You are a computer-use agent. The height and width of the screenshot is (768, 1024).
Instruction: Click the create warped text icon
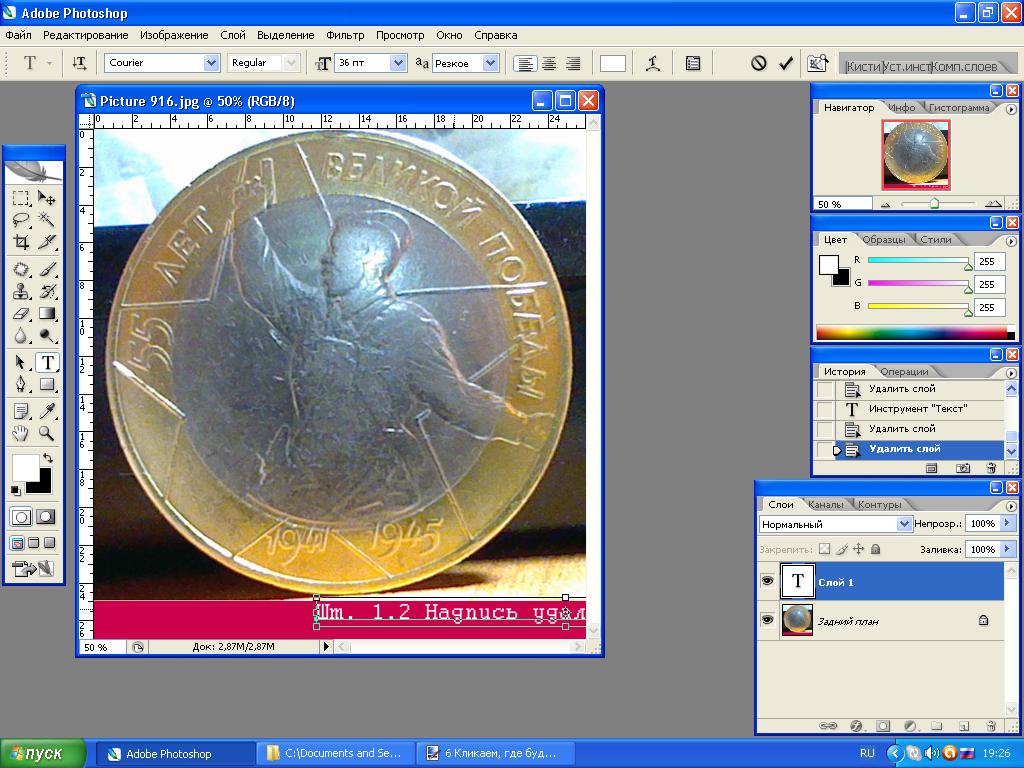653,63
